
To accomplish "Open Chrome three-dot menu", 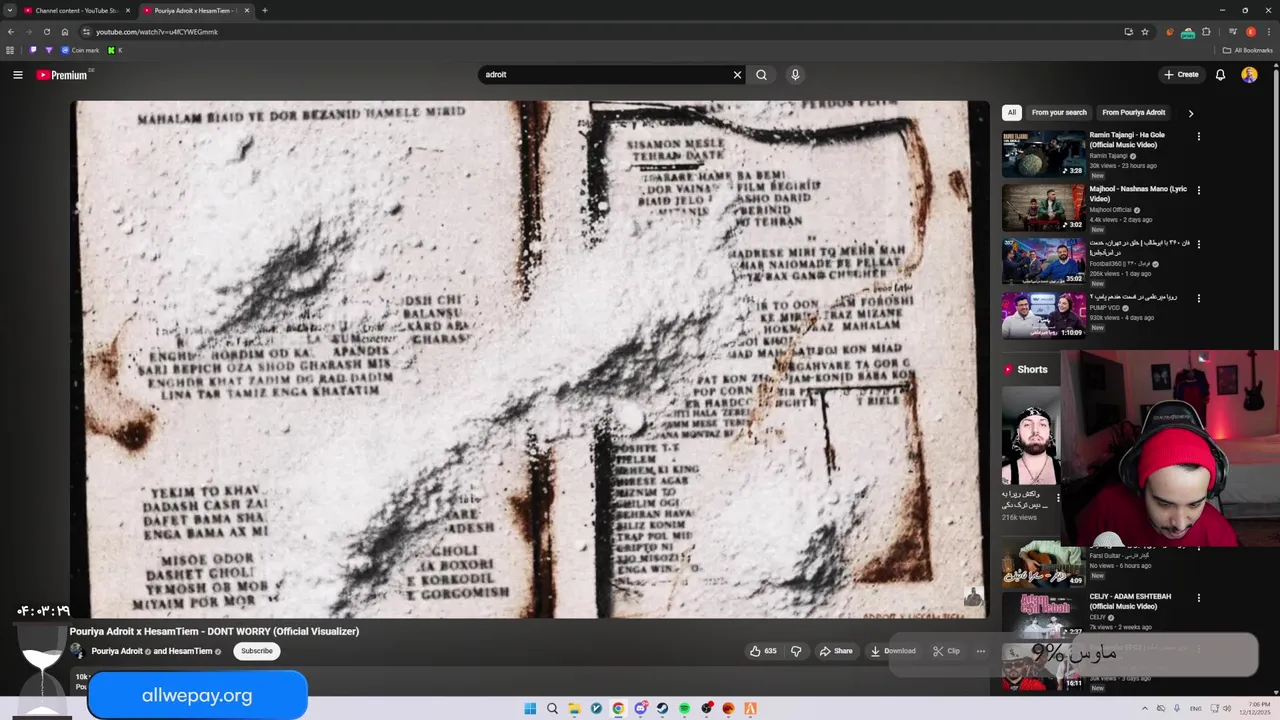I will pyautogui.click(x=1267, y=32).
